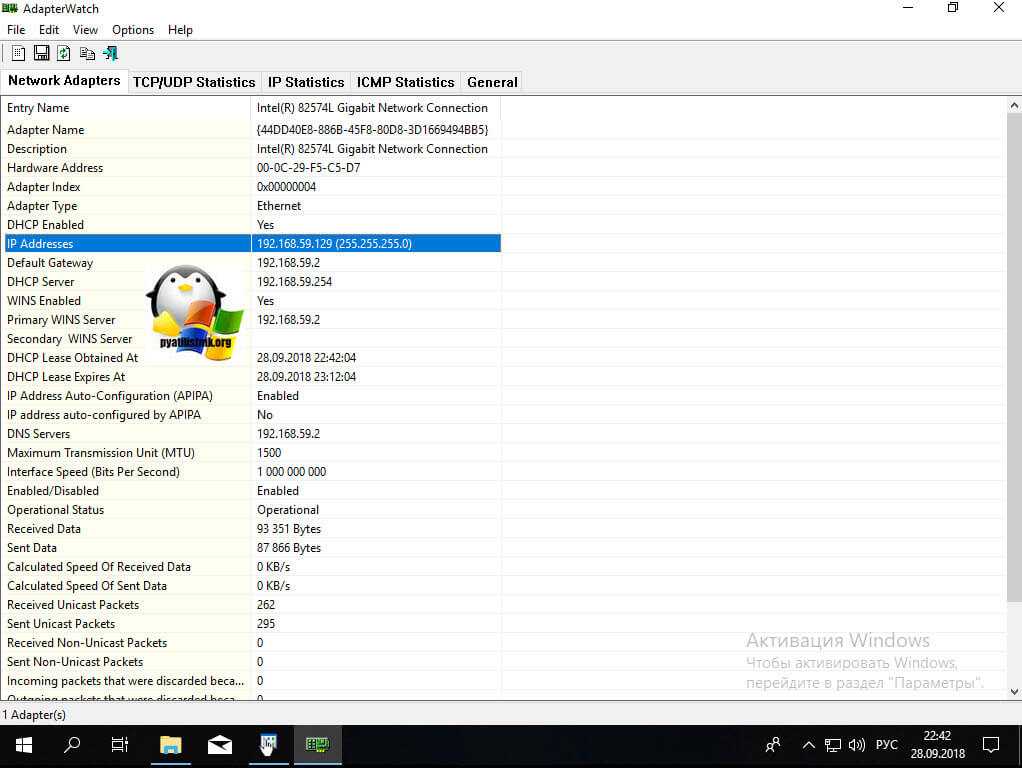Open the Action Center notification icon
Image resolution: width=1022 pixels, height=768 pixels.
pyautogui.click(x=990, y=745)
